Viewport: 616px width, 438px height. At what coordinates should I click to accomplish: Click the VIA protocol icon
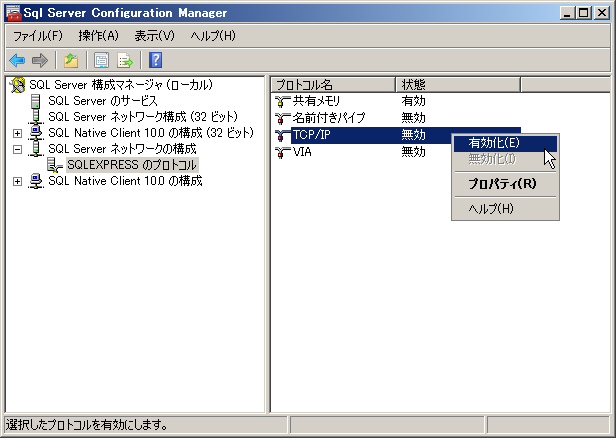[282, 152]
